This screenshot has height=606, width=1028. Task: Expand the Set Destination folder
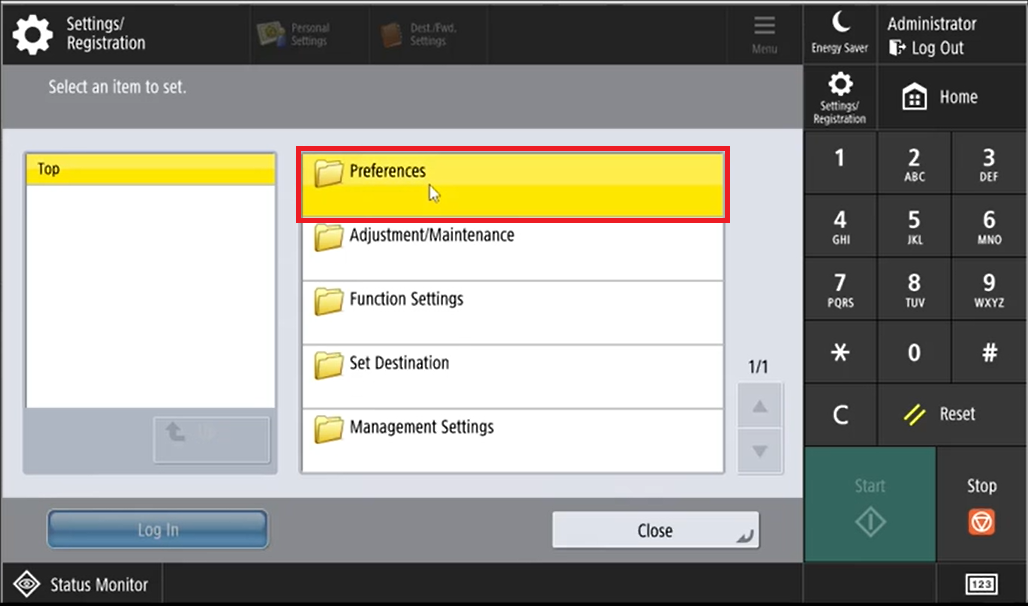pos(512,376)
